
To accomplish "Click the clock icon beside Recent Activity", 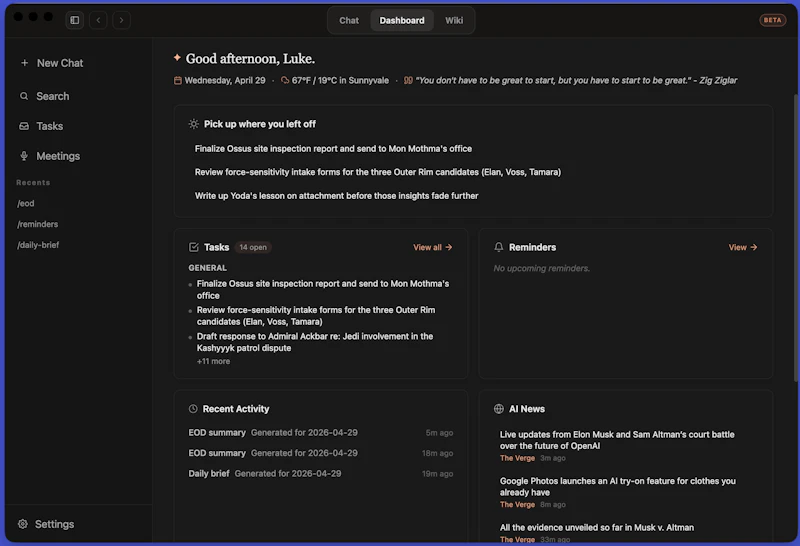I will pyautogui.click(x=193, y=409).
